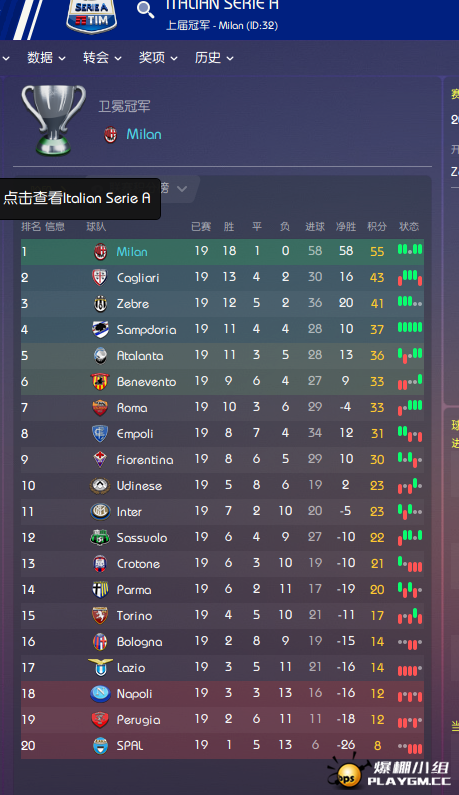Click the search magnifier icon
This screenshot has width=459, height=795.
point(145,9)
